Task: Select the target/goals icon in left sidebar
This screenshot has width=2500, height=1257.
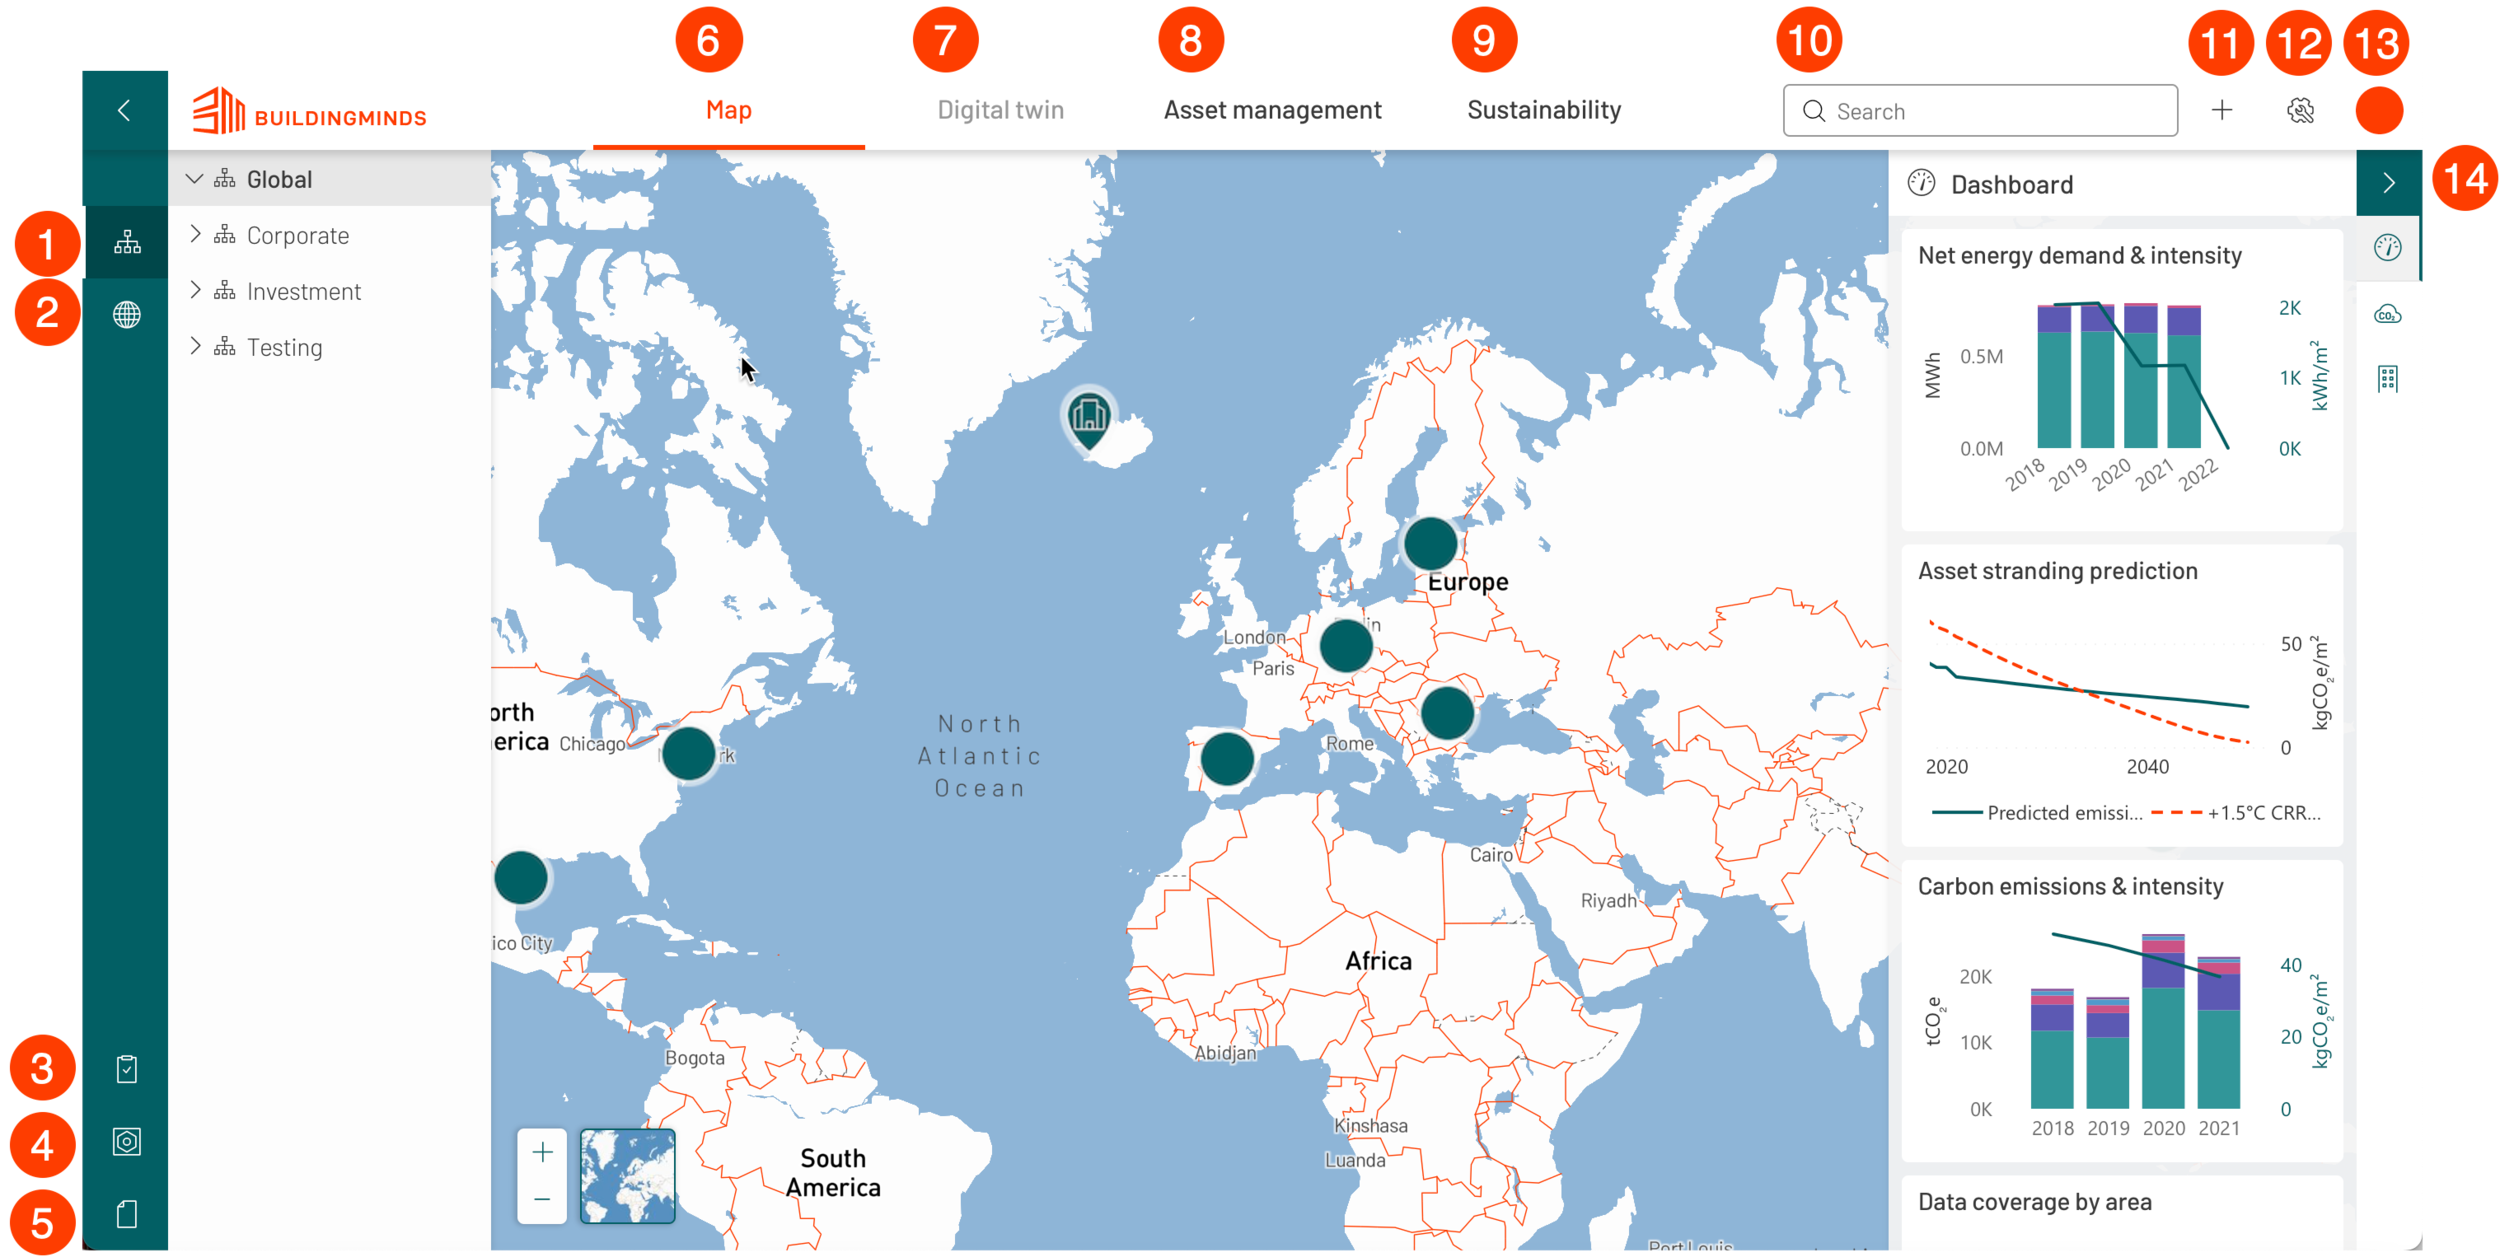Action: [128, 1142]
